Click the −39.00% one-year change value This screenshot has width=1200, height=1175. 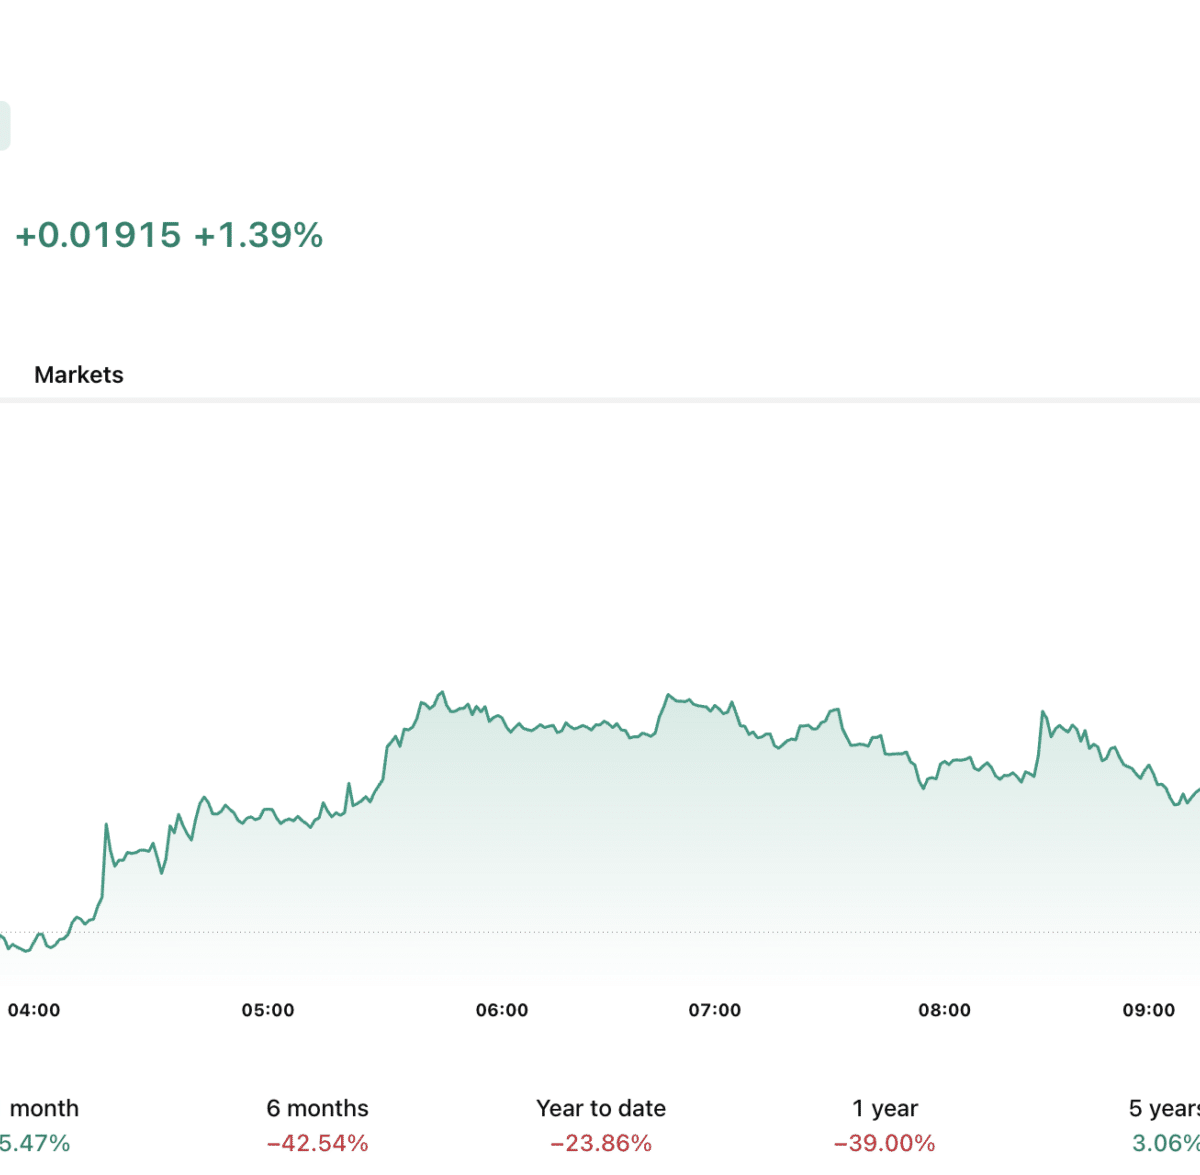point(885,1142)
